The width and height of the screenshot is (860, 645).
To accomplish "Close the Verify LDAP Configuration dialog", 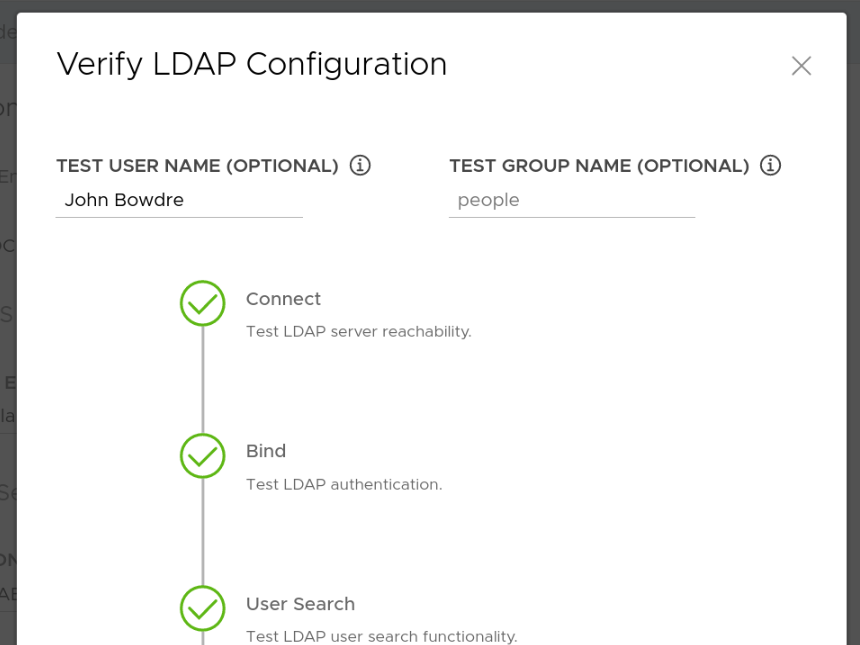I will click(801, 66).
